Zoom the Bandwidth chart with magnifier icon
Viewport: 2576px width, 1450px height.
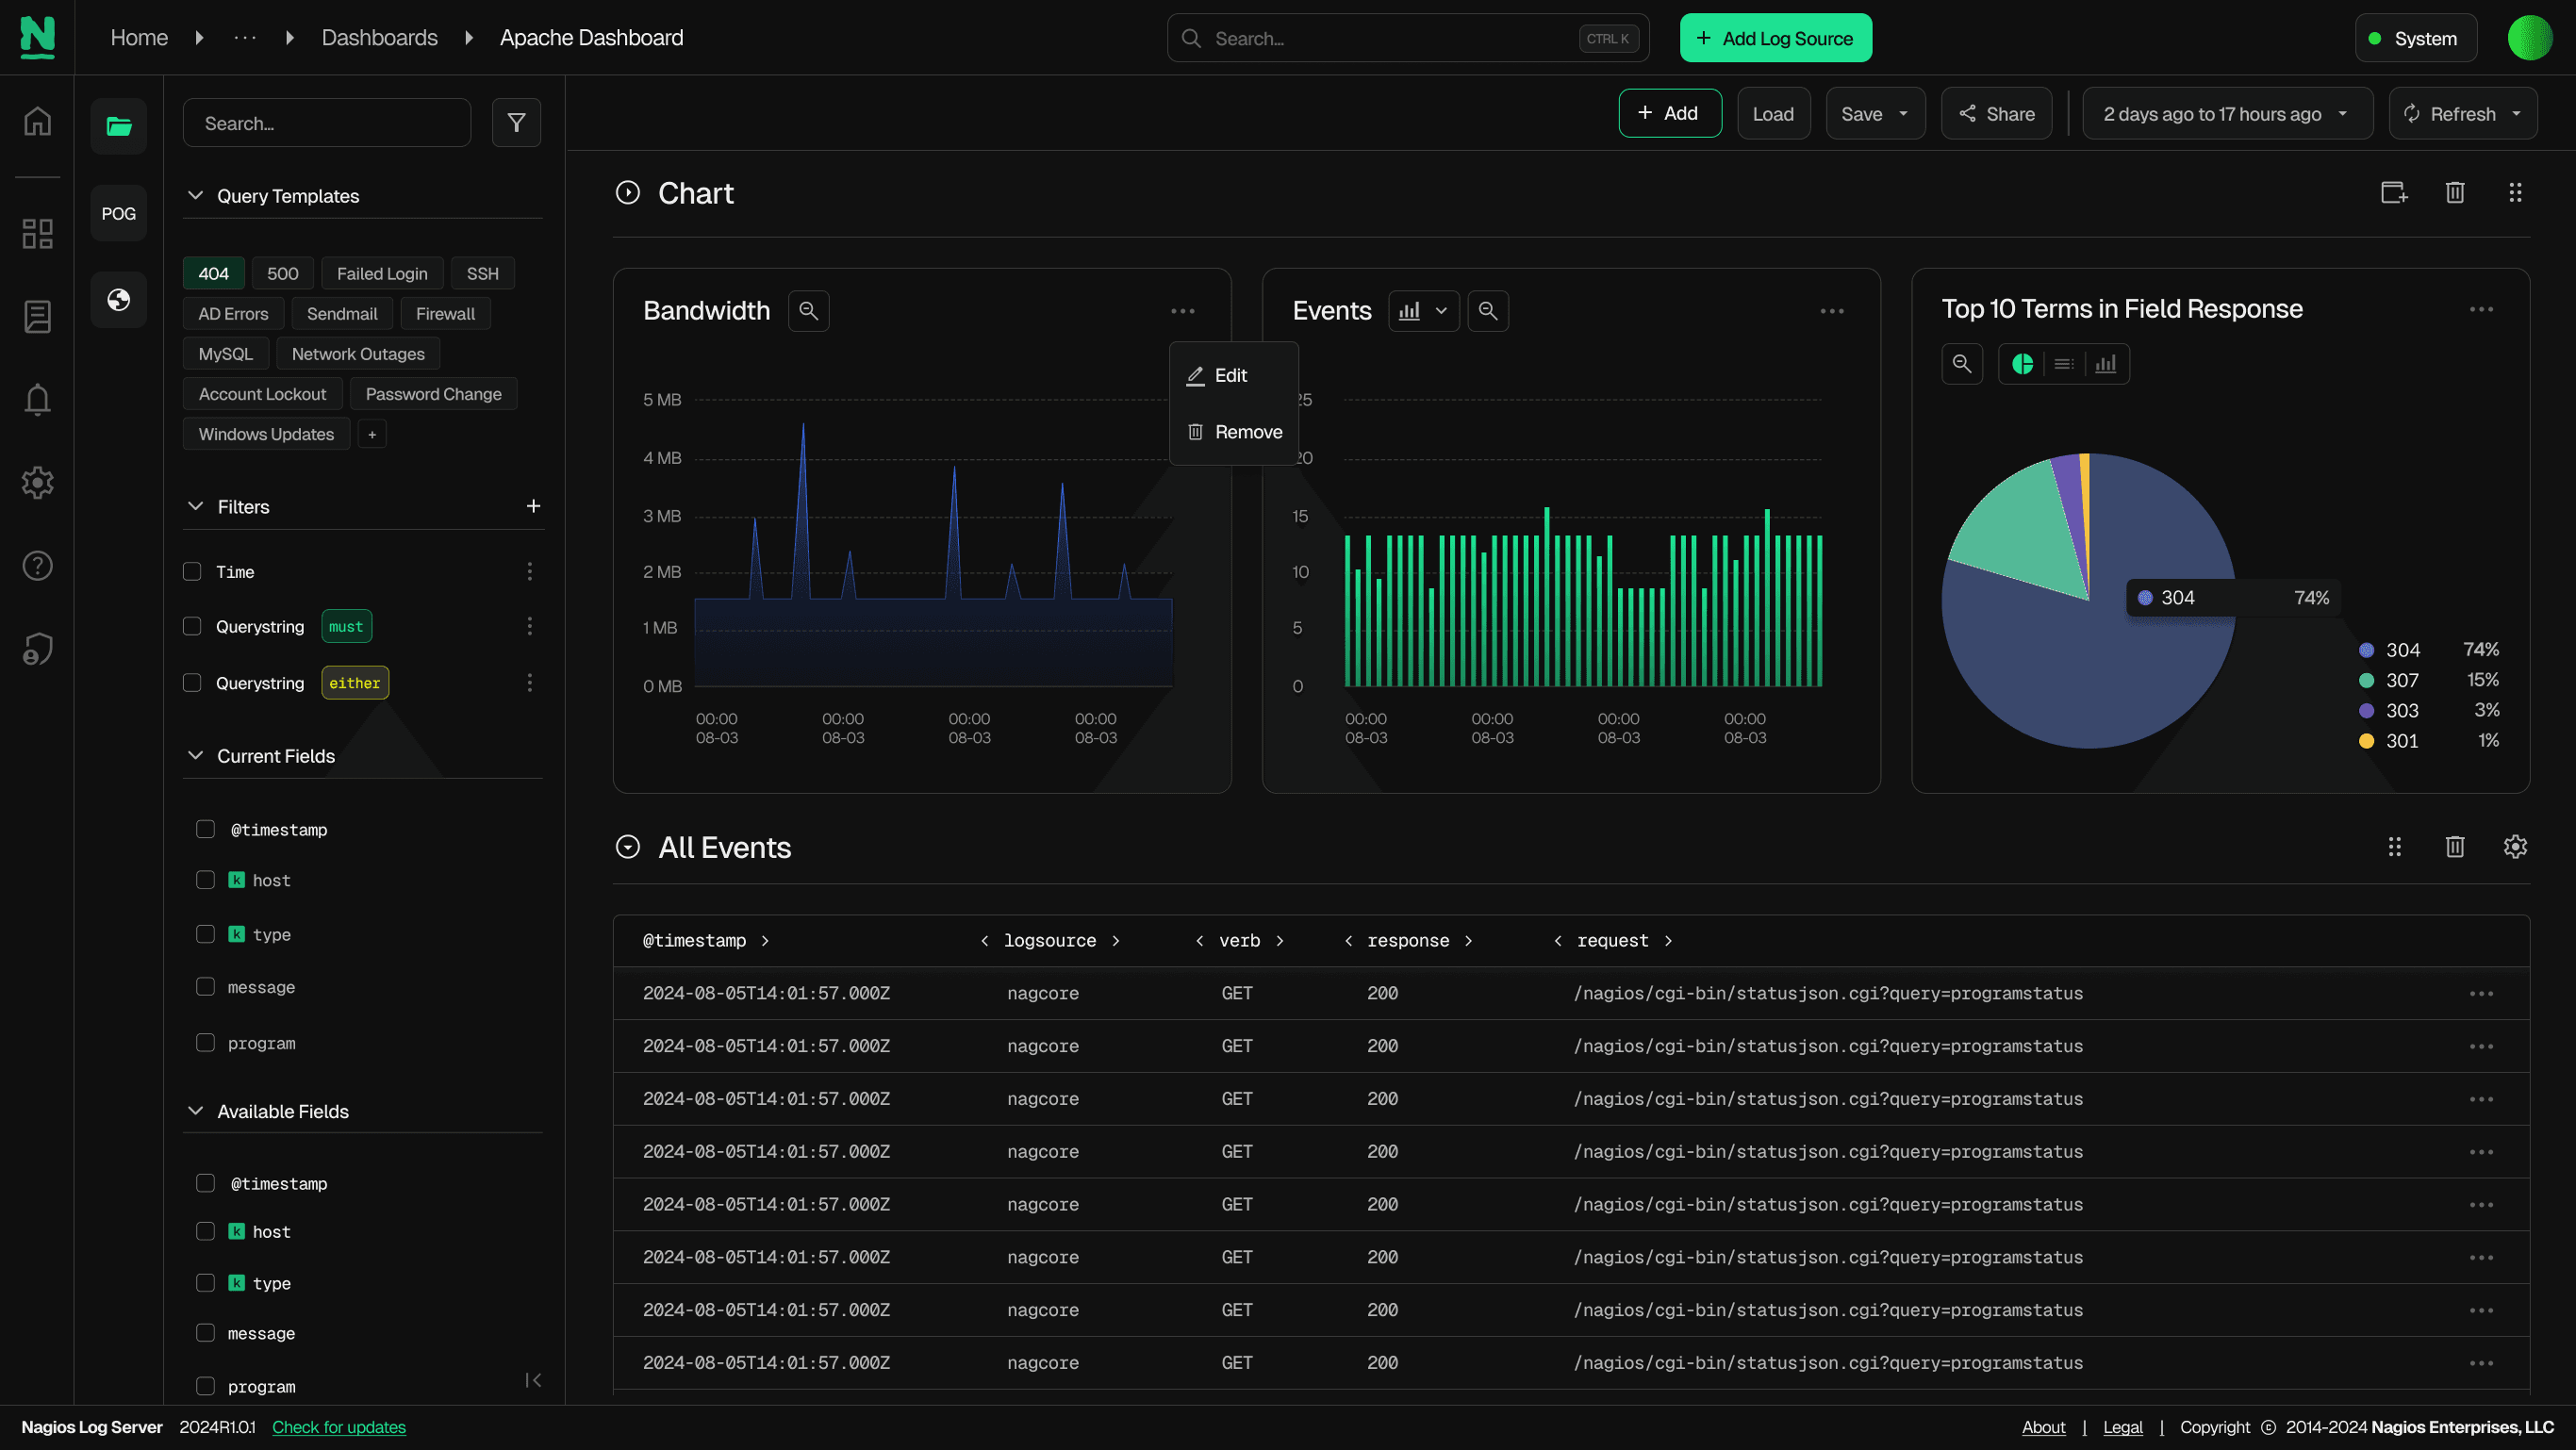pyautogui.click(x=808, y=311)
